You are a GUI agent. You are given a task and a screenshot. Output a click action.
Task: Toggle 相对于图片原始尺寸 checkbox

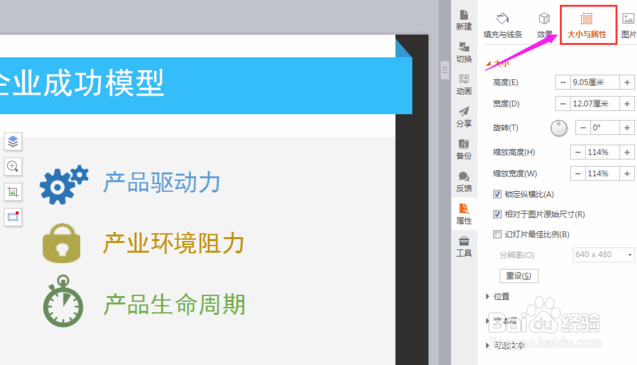[497, 214]
